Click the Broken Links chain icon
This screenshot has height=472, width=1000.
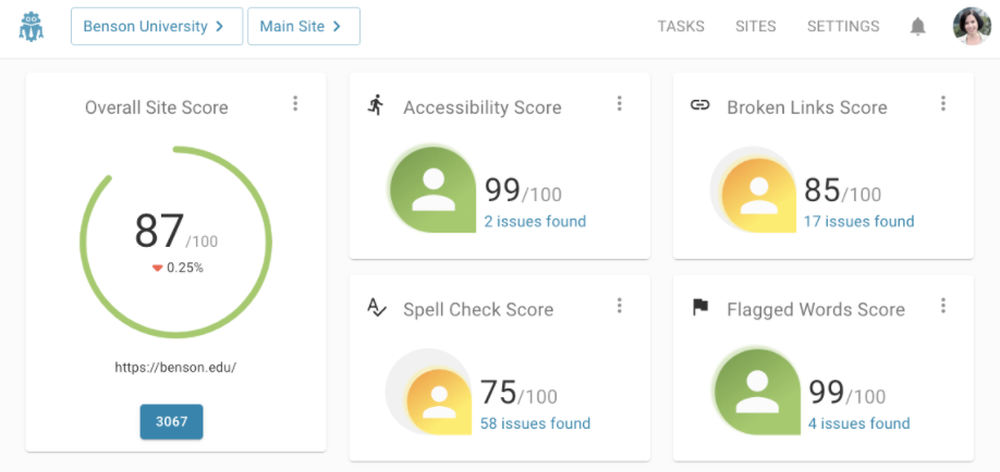pos(700,106)
